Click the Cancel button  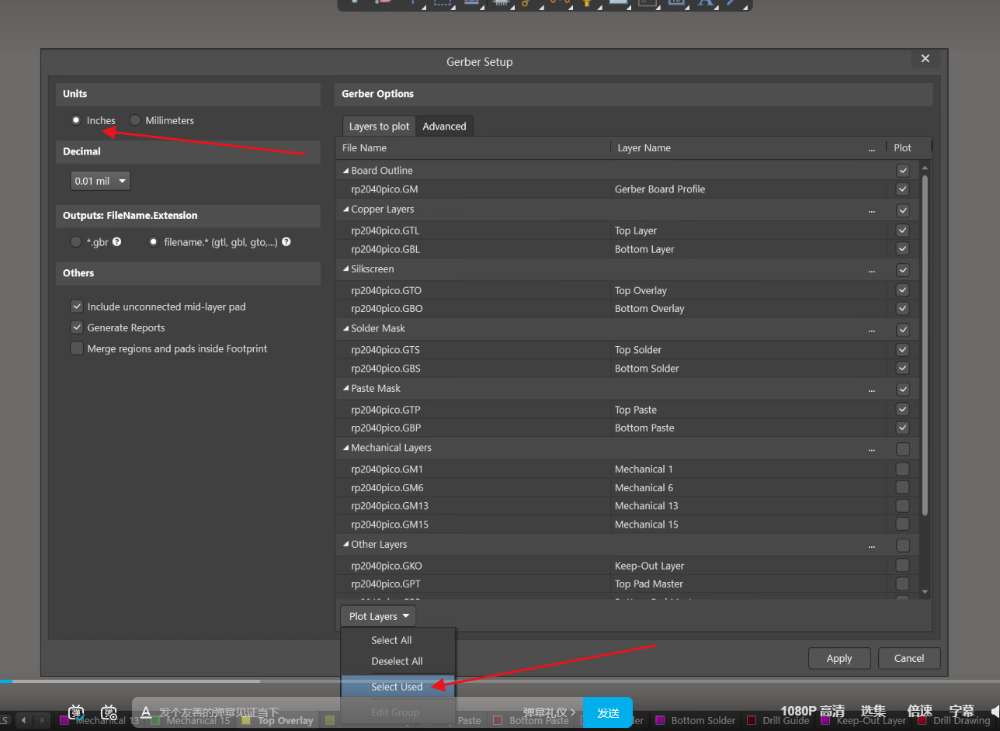tap(909, 658)
